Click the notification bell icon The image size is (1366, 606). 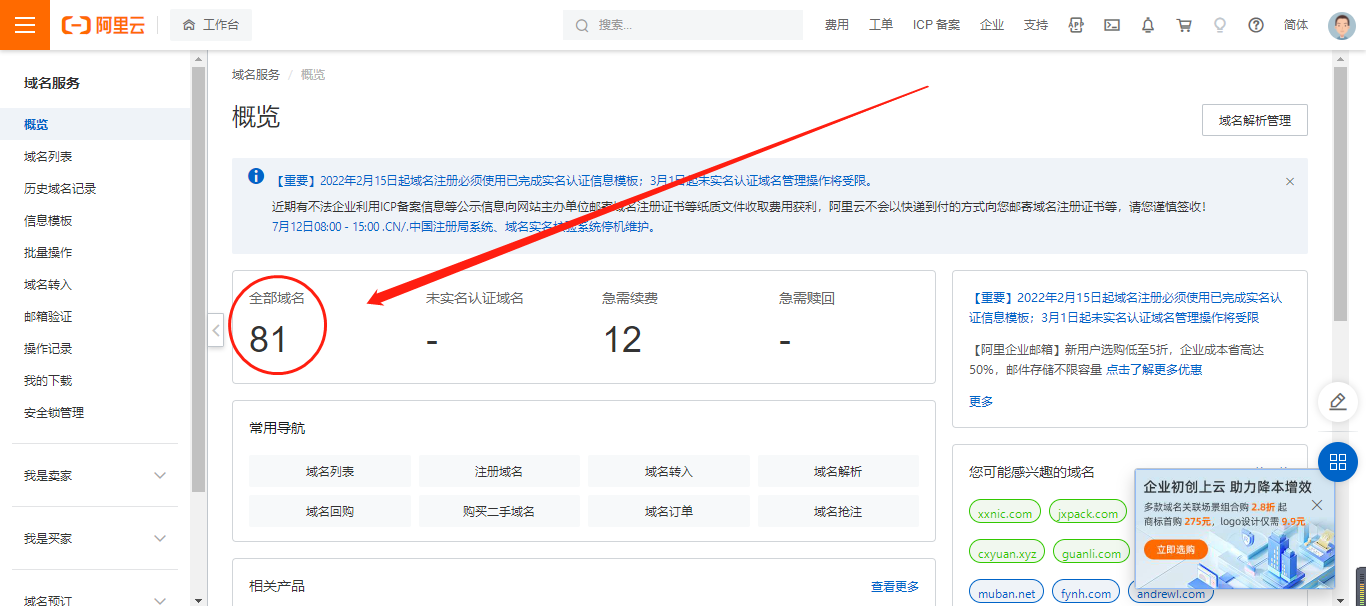coord(1148,25)
